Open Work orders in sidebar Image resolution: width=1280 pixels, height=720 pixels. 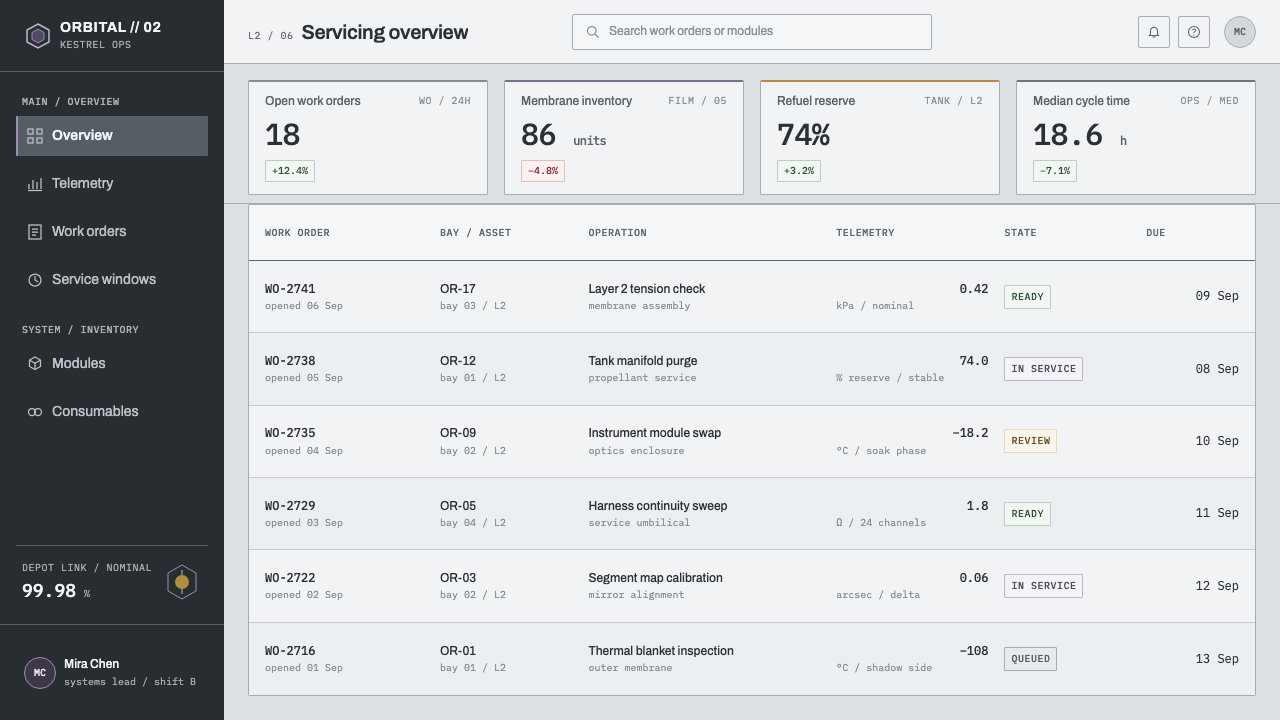click(112, 232)
